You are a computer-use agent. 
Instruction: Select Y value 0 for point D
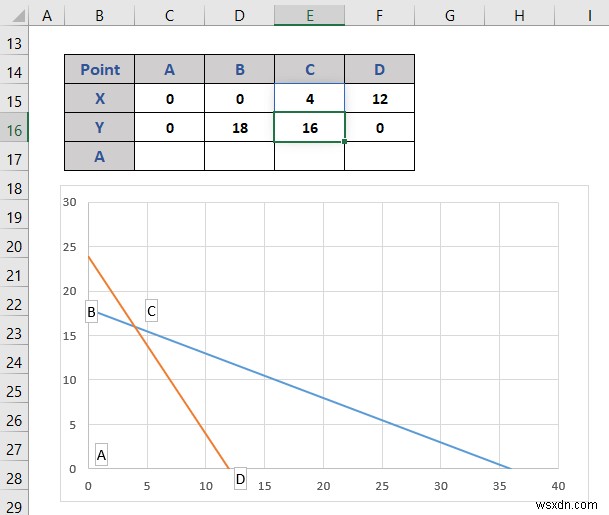point(379,127)
